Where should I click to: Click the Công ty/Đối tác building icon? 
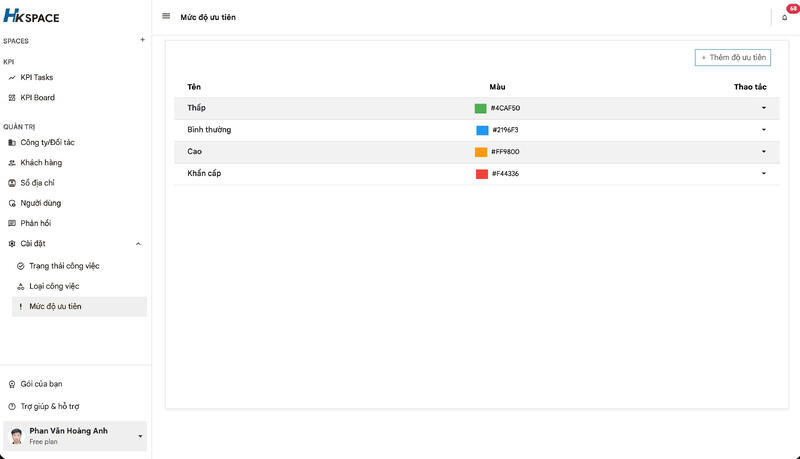(x=12, y=143)
